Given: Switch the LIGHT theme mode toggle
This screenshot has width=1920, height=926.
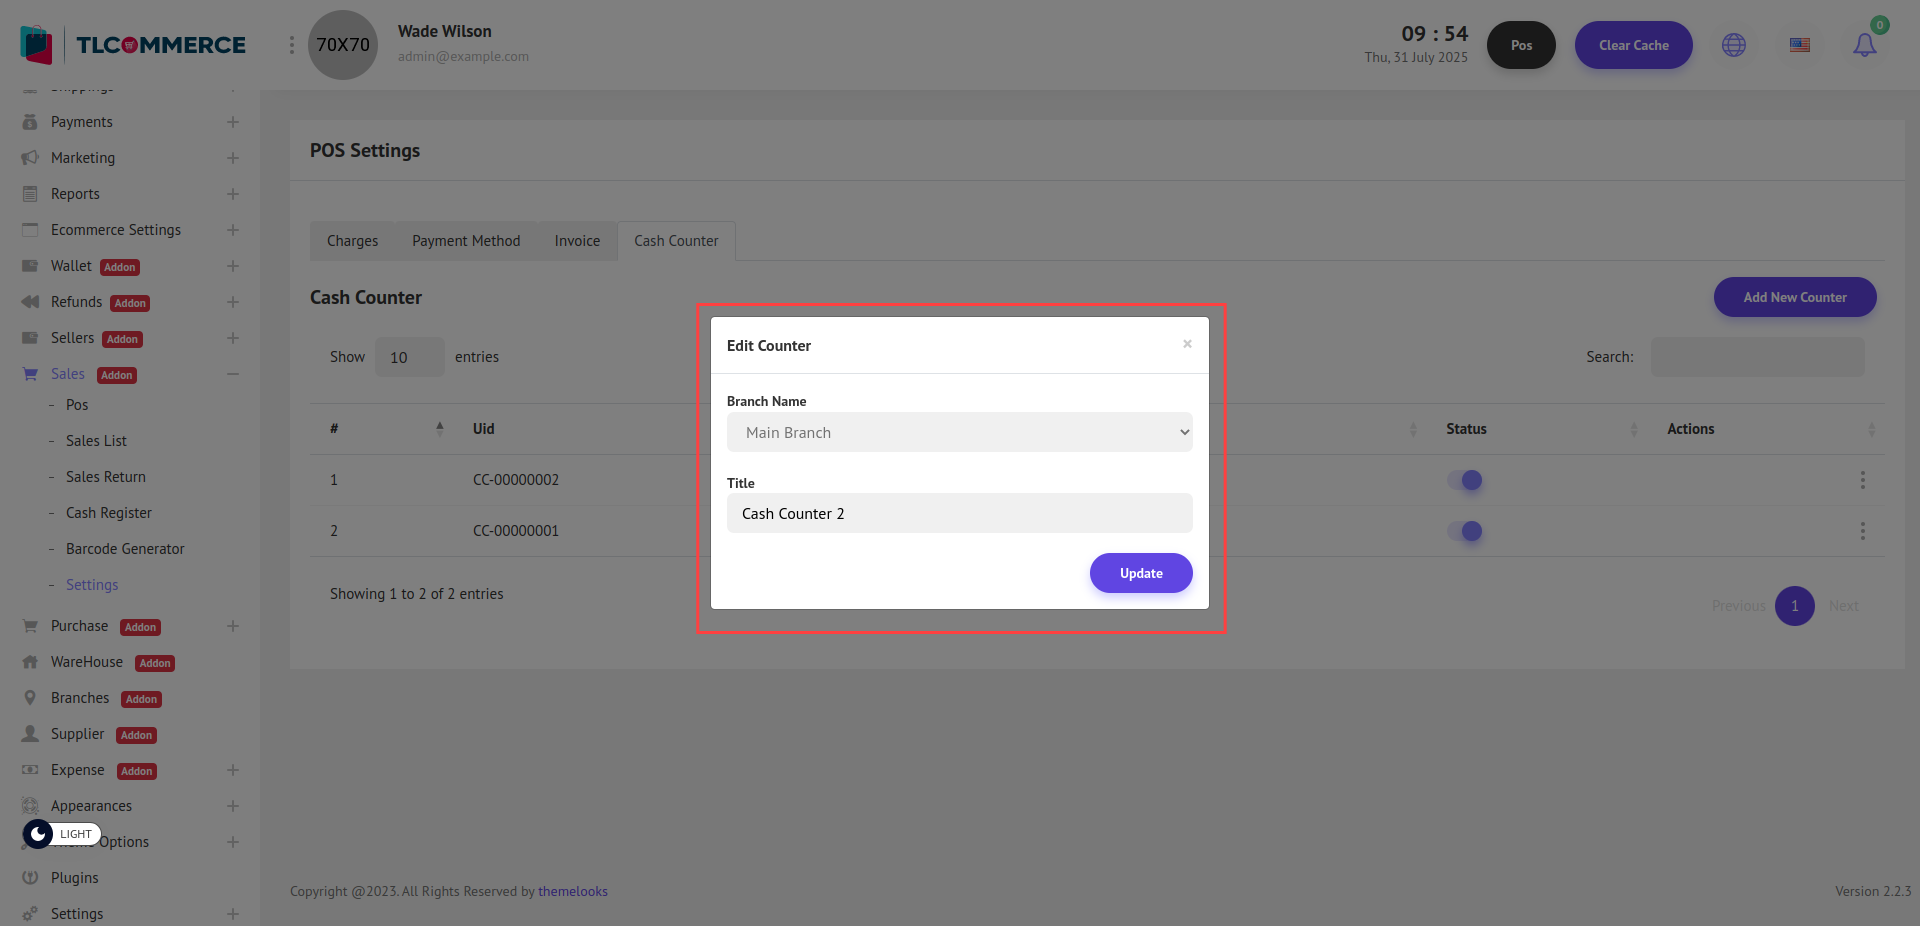Looking at the screenshot, I should click(62, 834).
